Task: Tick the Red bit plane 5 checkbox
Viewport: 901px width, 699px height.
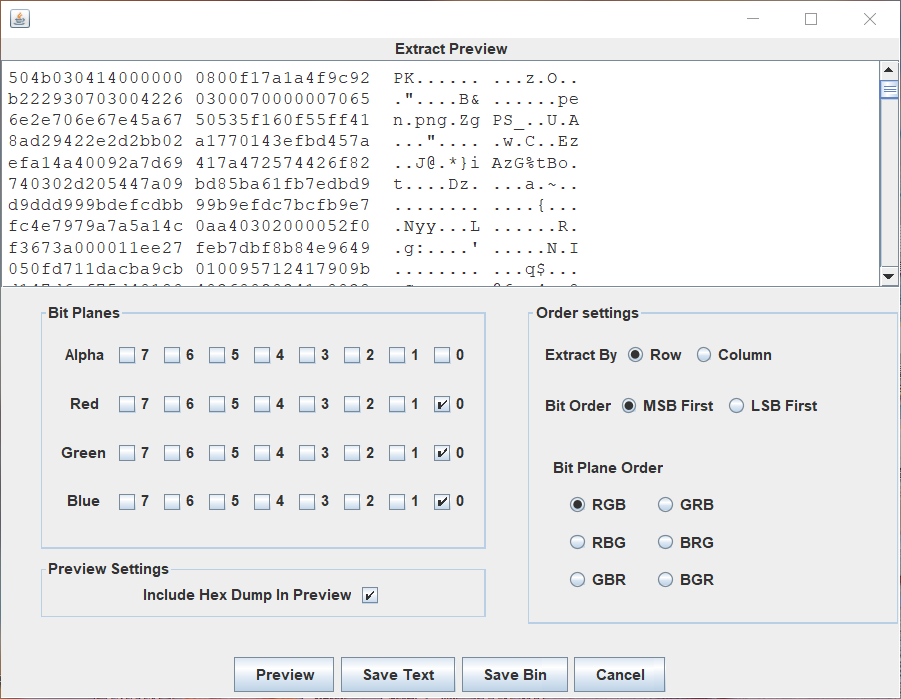Action: [x=217, y=404]
